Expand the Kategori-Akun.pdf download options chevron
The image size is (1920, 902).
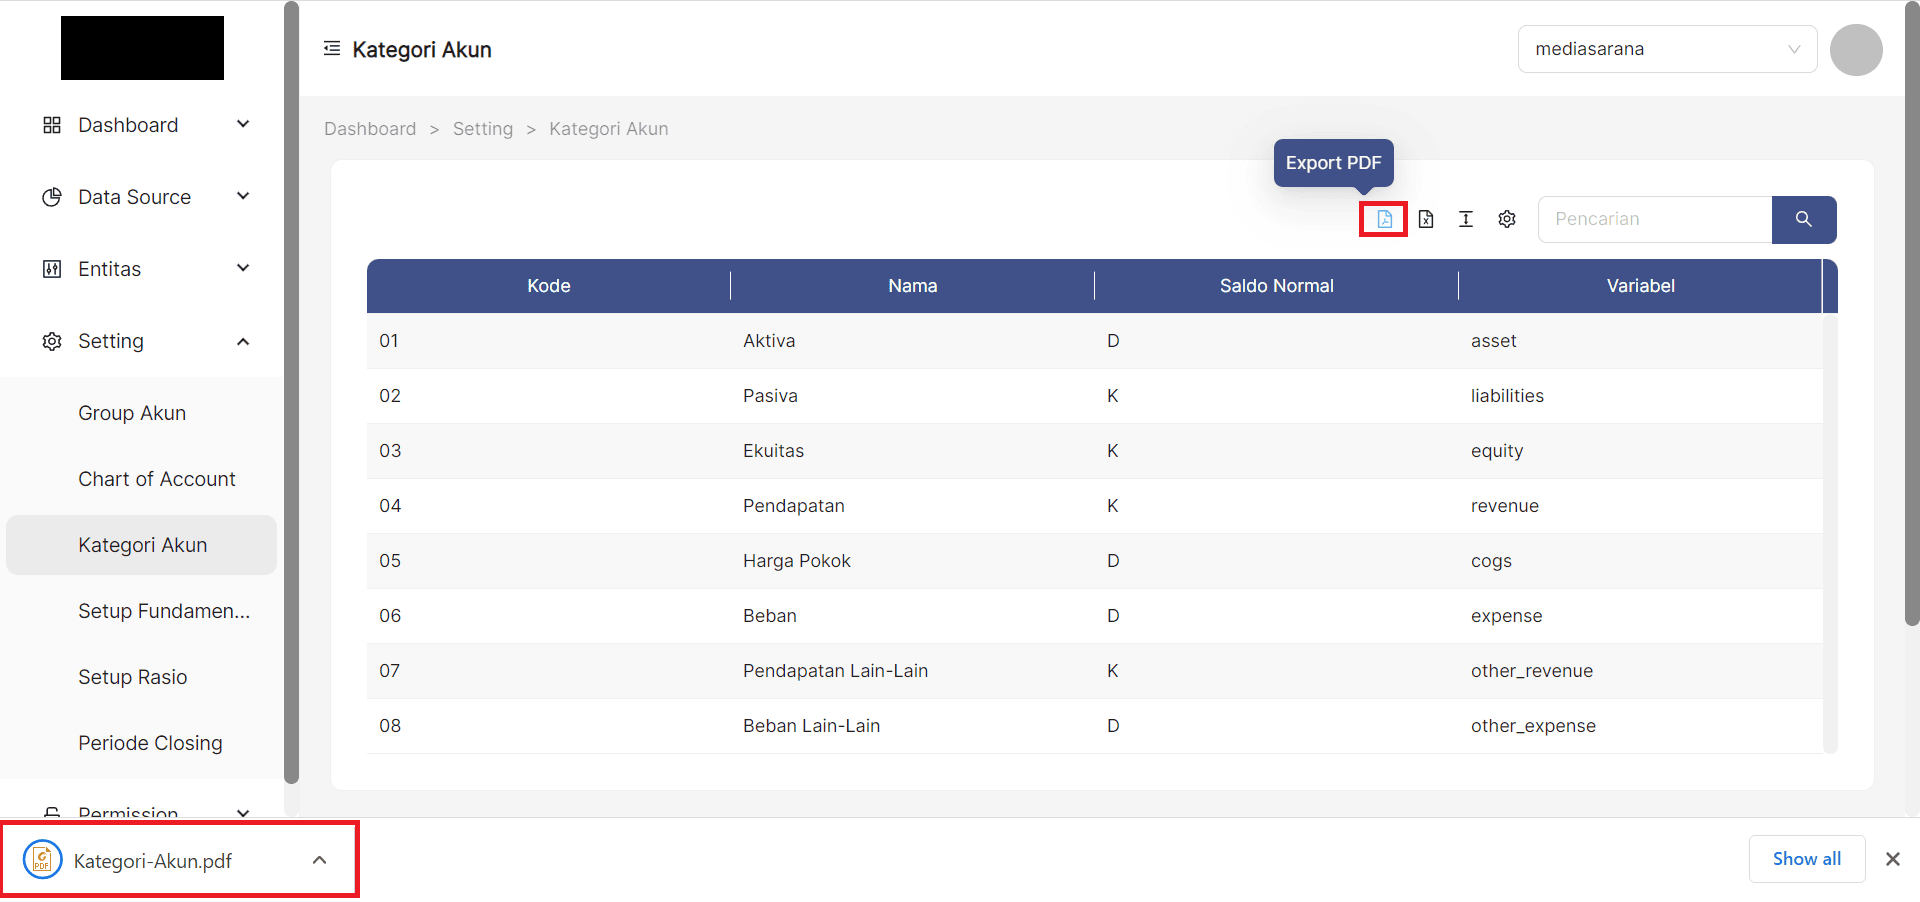coord(319,860)
